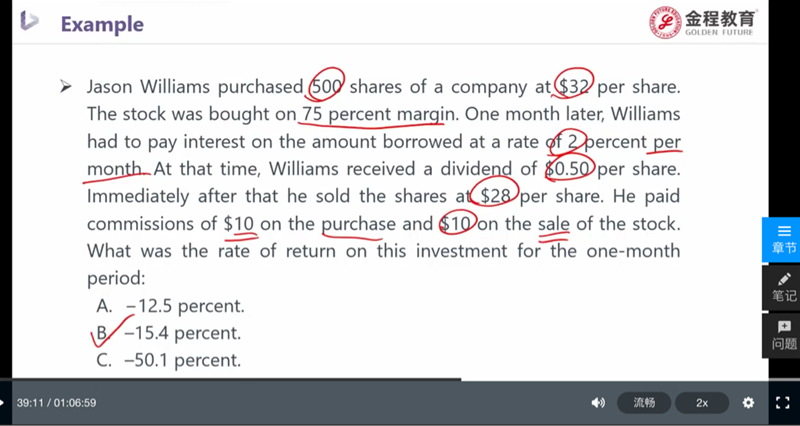The height and width of the screenshot is (426, 800).
Task: Click the Example slide title
Action: (102, 23)
